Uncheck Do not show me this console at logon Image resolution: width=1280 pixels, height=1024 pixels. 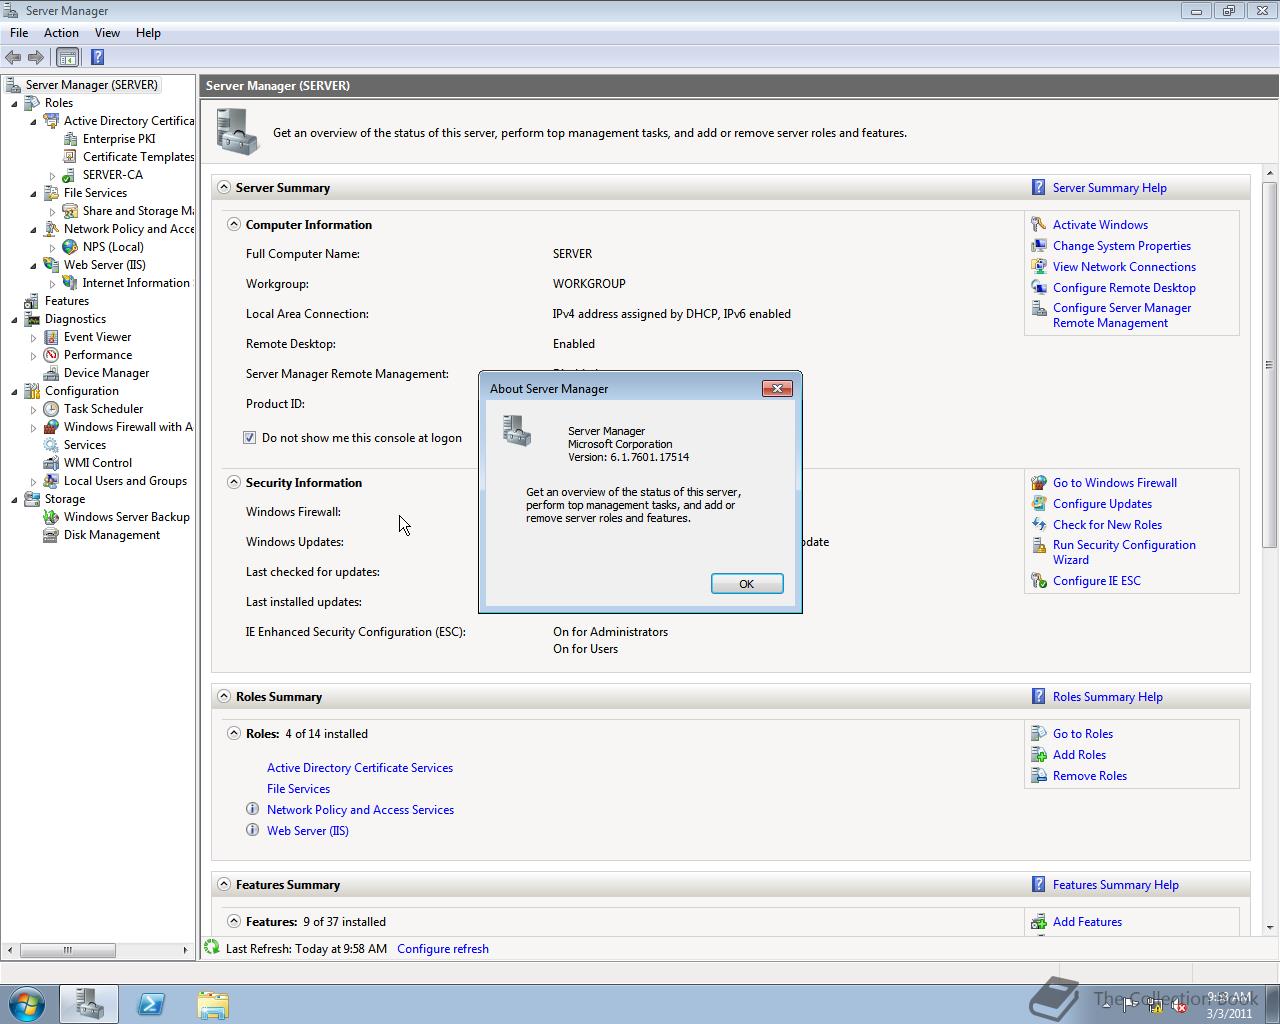point(250,438)
